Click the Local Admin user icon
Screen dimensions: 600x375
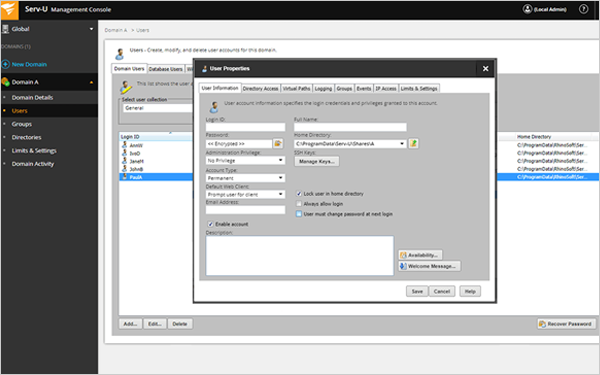(x=527, y=9)
